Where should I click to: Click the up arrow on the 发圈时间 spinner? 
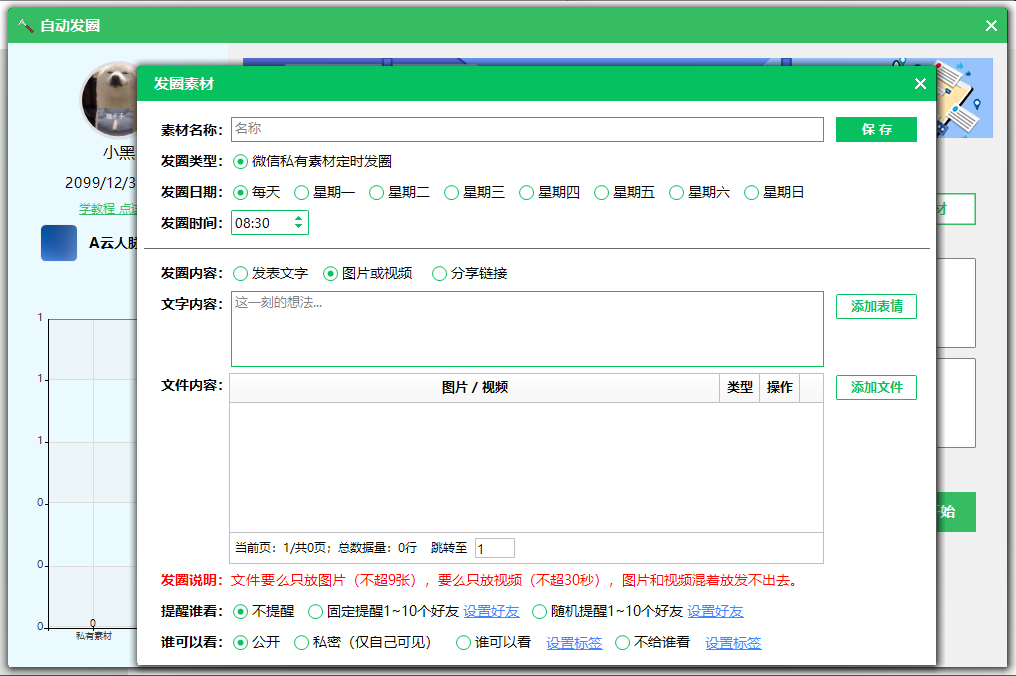coord(300,217)
